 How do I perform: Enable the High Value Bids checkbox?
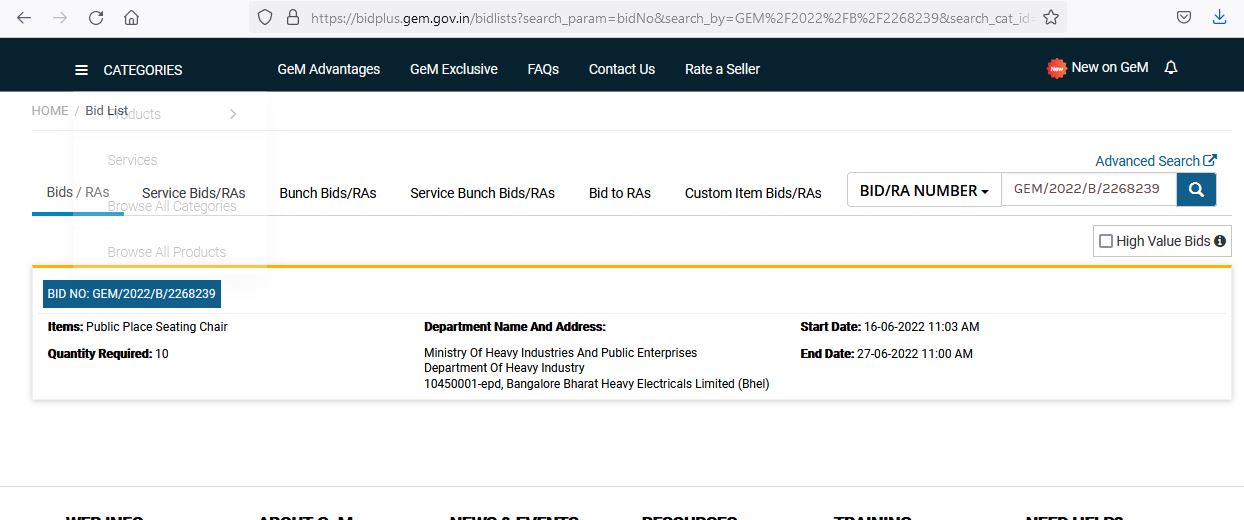1106,241
